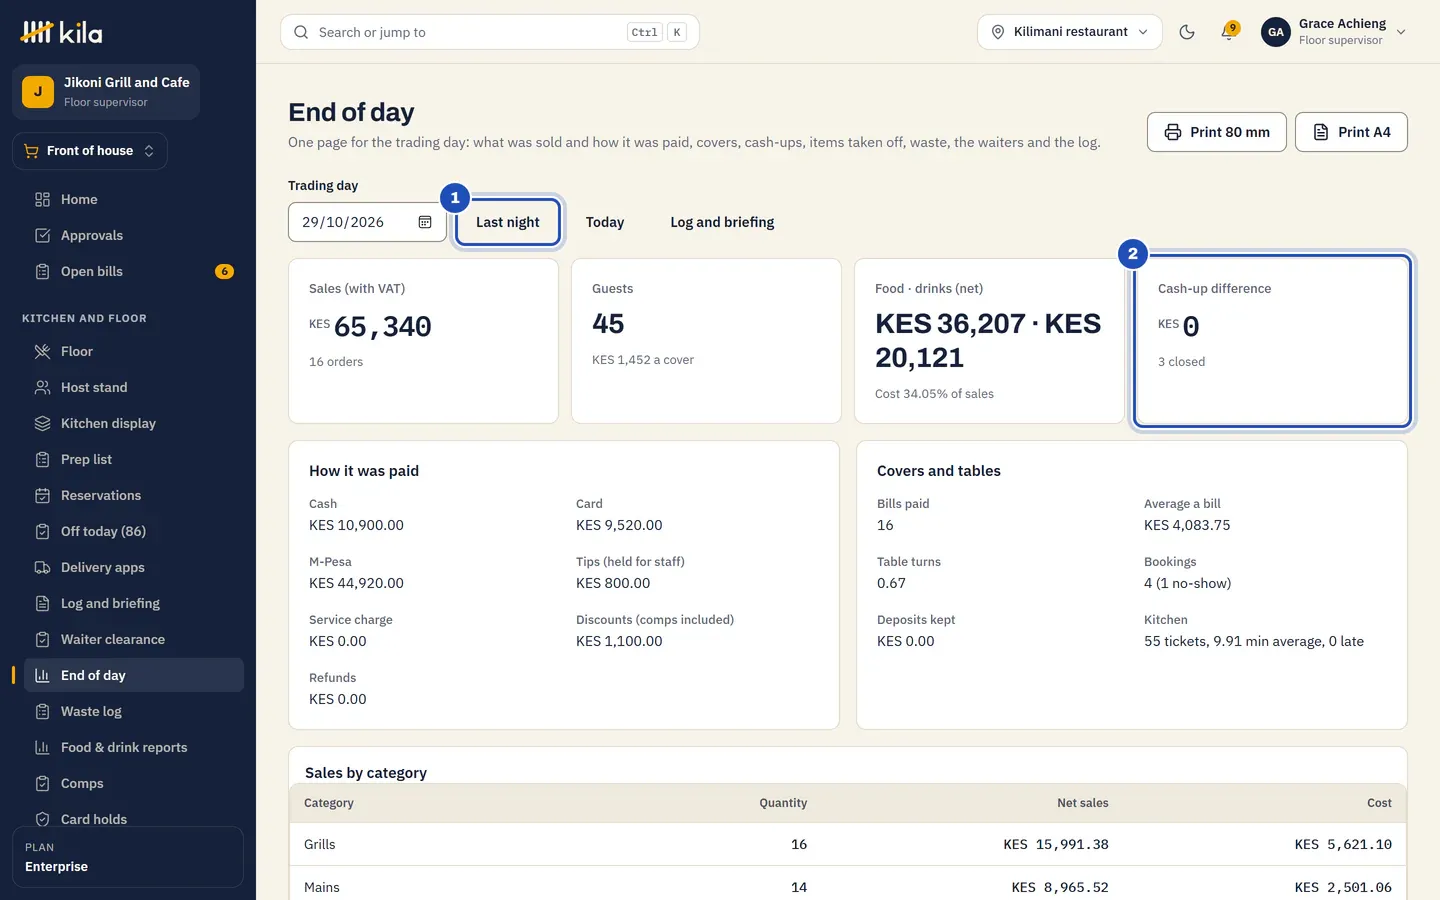Image resolution: width=1440 pixels, height=900 pixels.
Task: Click the M-Pesa amount KES 44,920.00
Action: coord(356,583)
